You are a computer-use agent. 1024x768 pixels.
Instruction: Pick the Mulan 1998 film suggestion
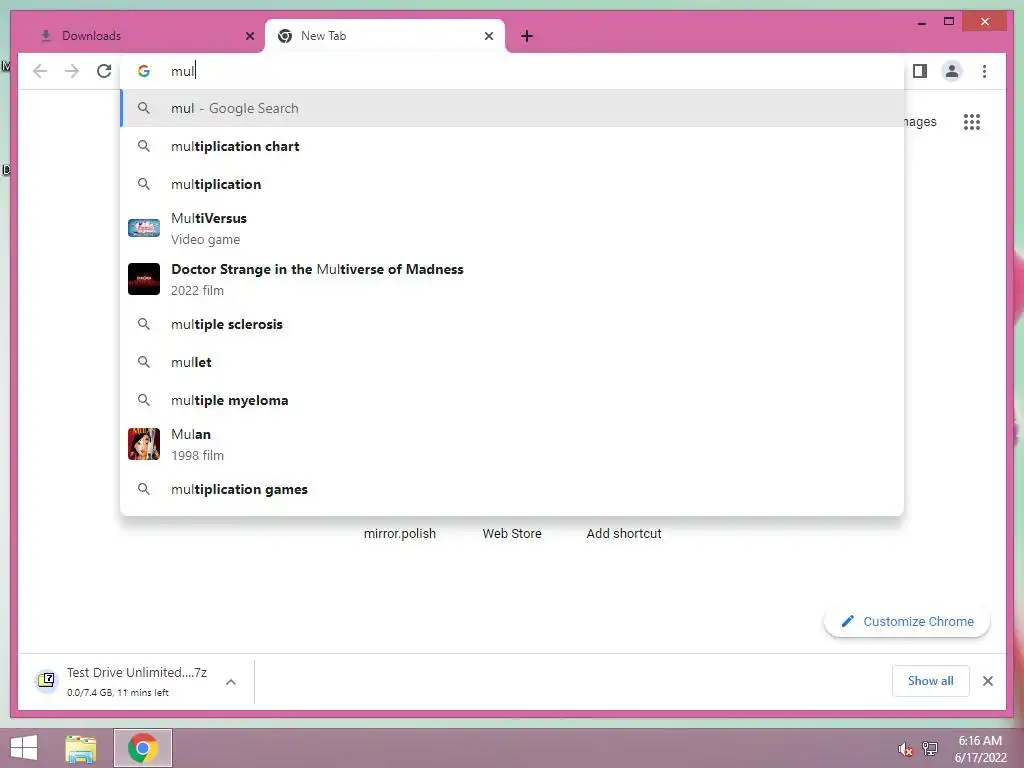(x=513, y=445)
